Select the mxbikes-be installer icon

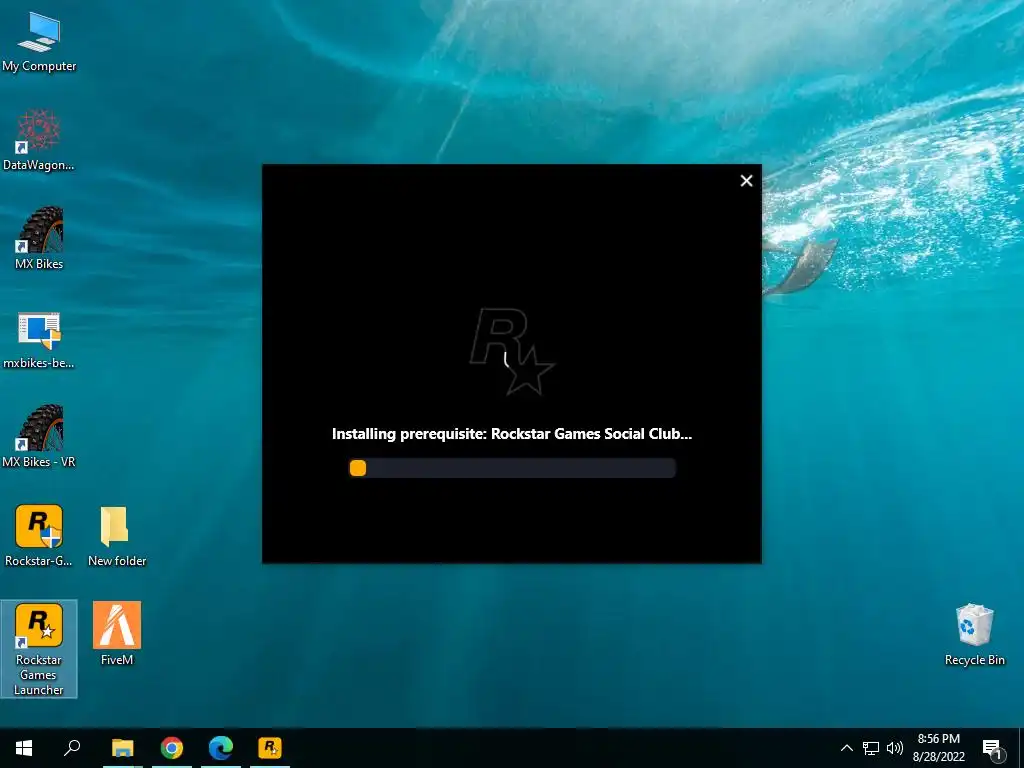pyautogui.click(x=39, y=338)
